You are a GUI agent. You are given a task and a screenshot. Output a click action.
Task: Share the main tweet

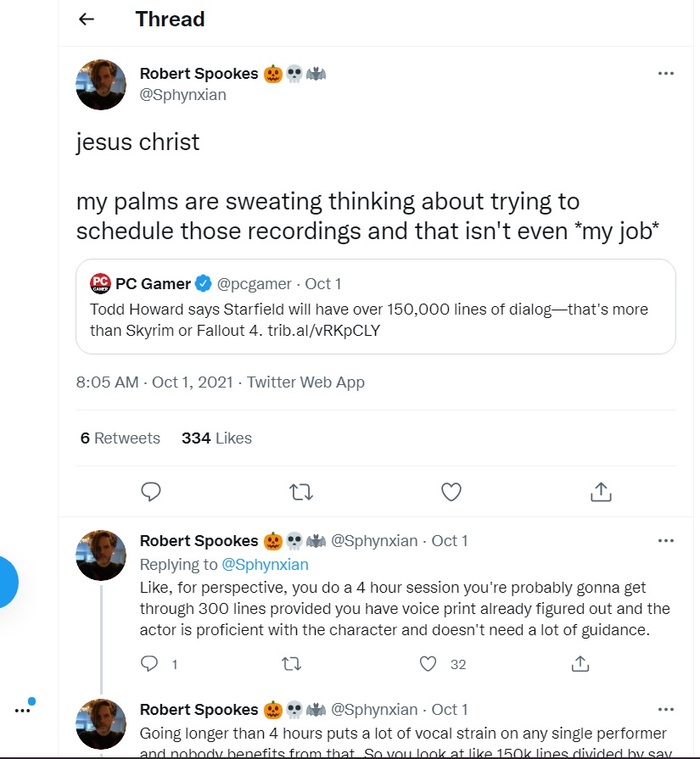tap(601, 491)
